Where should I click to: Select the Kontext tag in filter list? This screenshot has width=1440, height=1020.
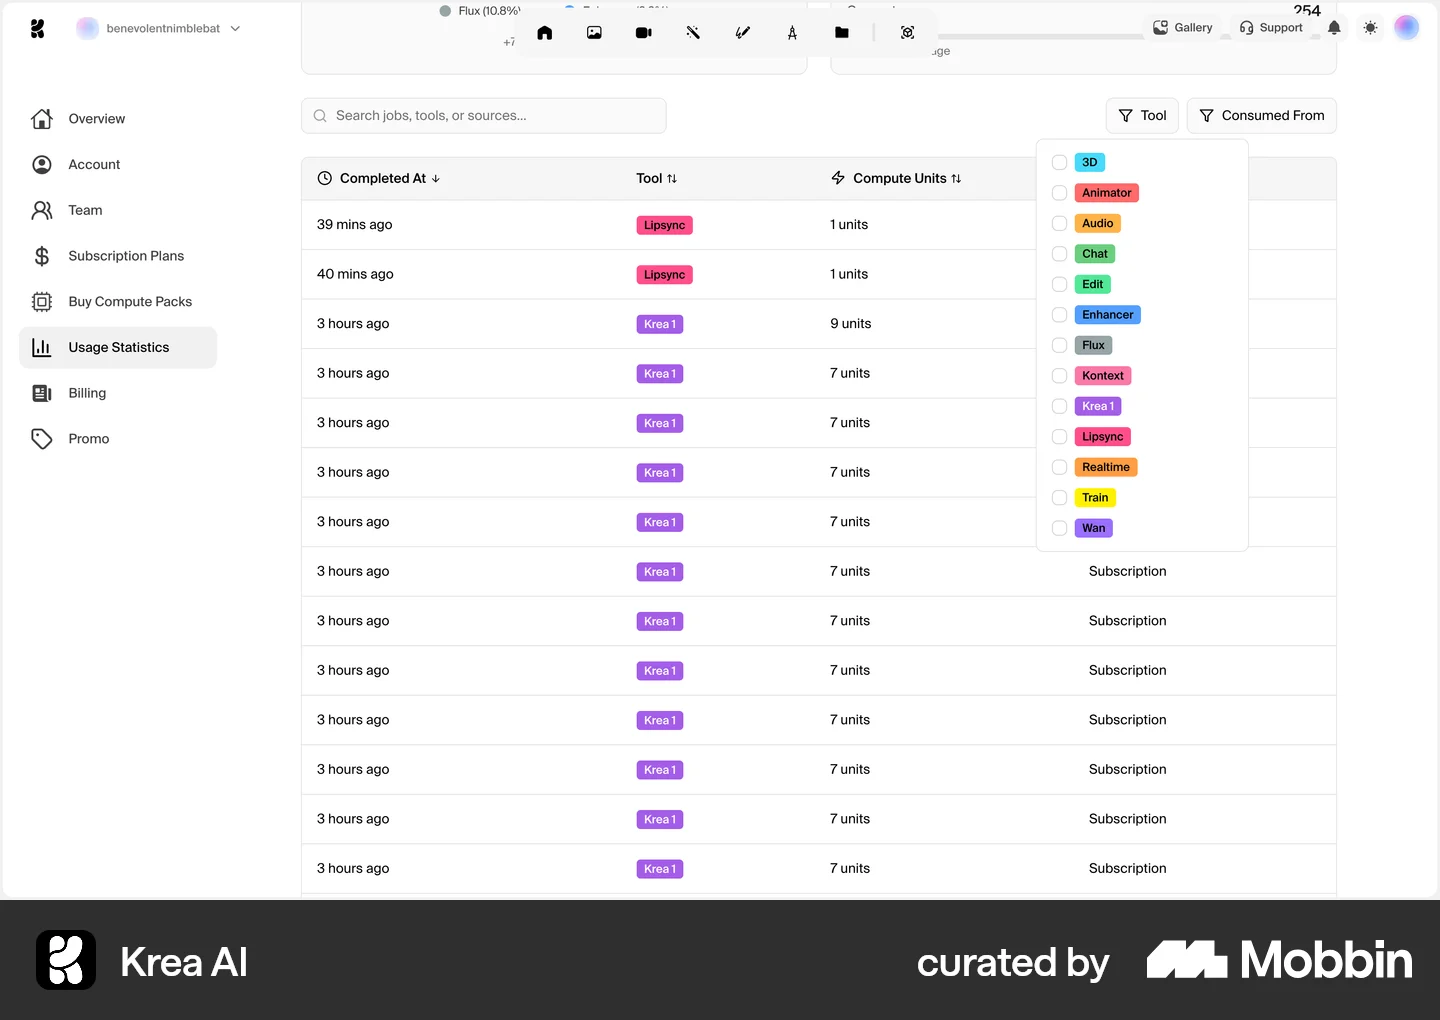pyautogui.click(x=1103, y=376)
